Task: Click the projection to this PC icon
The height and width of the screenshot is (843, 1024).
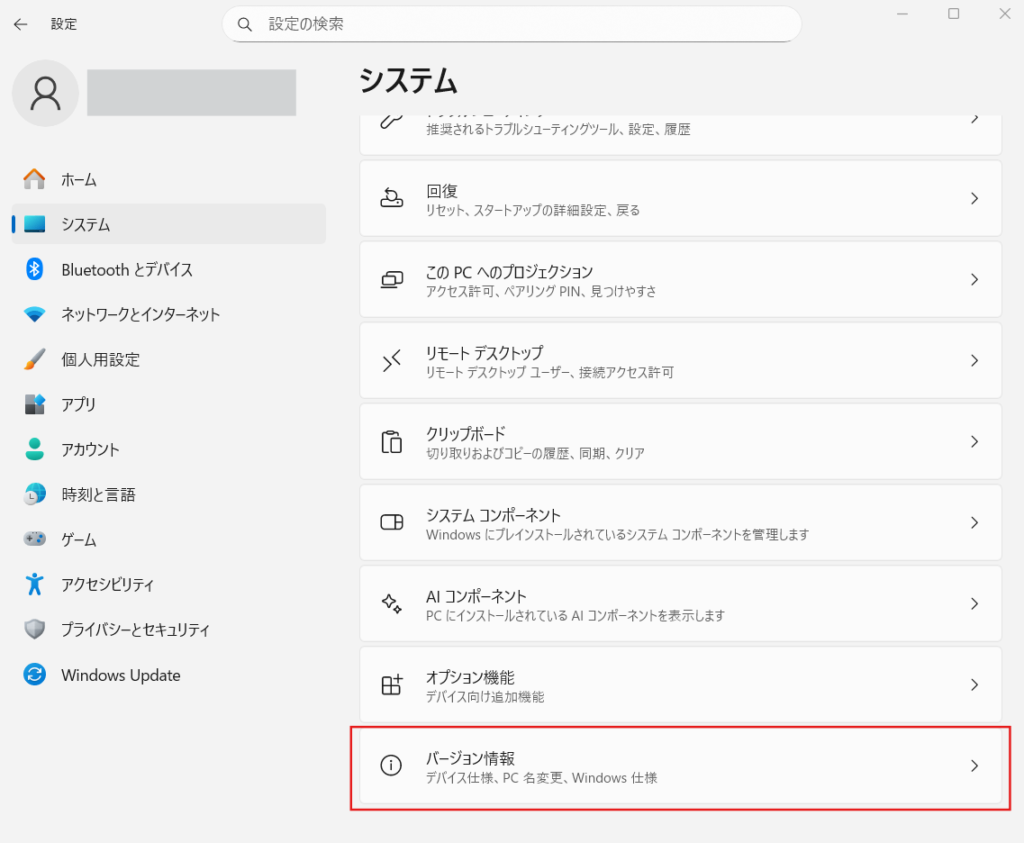Action: 391,280
